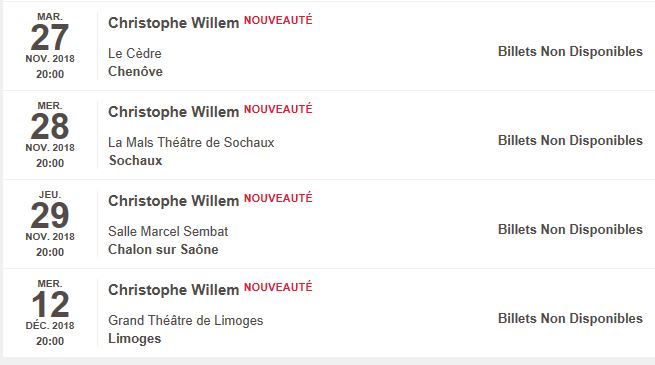Select Salle Marcel Sembat venue
Screen dimensions: 655x365
tap(168, 231)
